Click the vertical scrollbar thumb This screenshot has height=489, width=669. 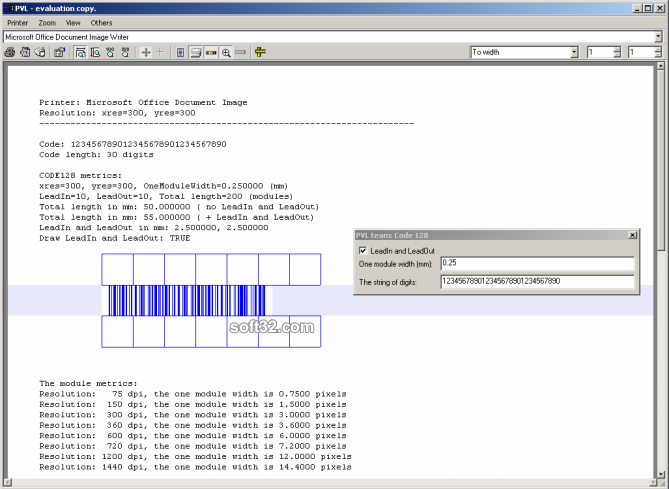click(661, 160)
